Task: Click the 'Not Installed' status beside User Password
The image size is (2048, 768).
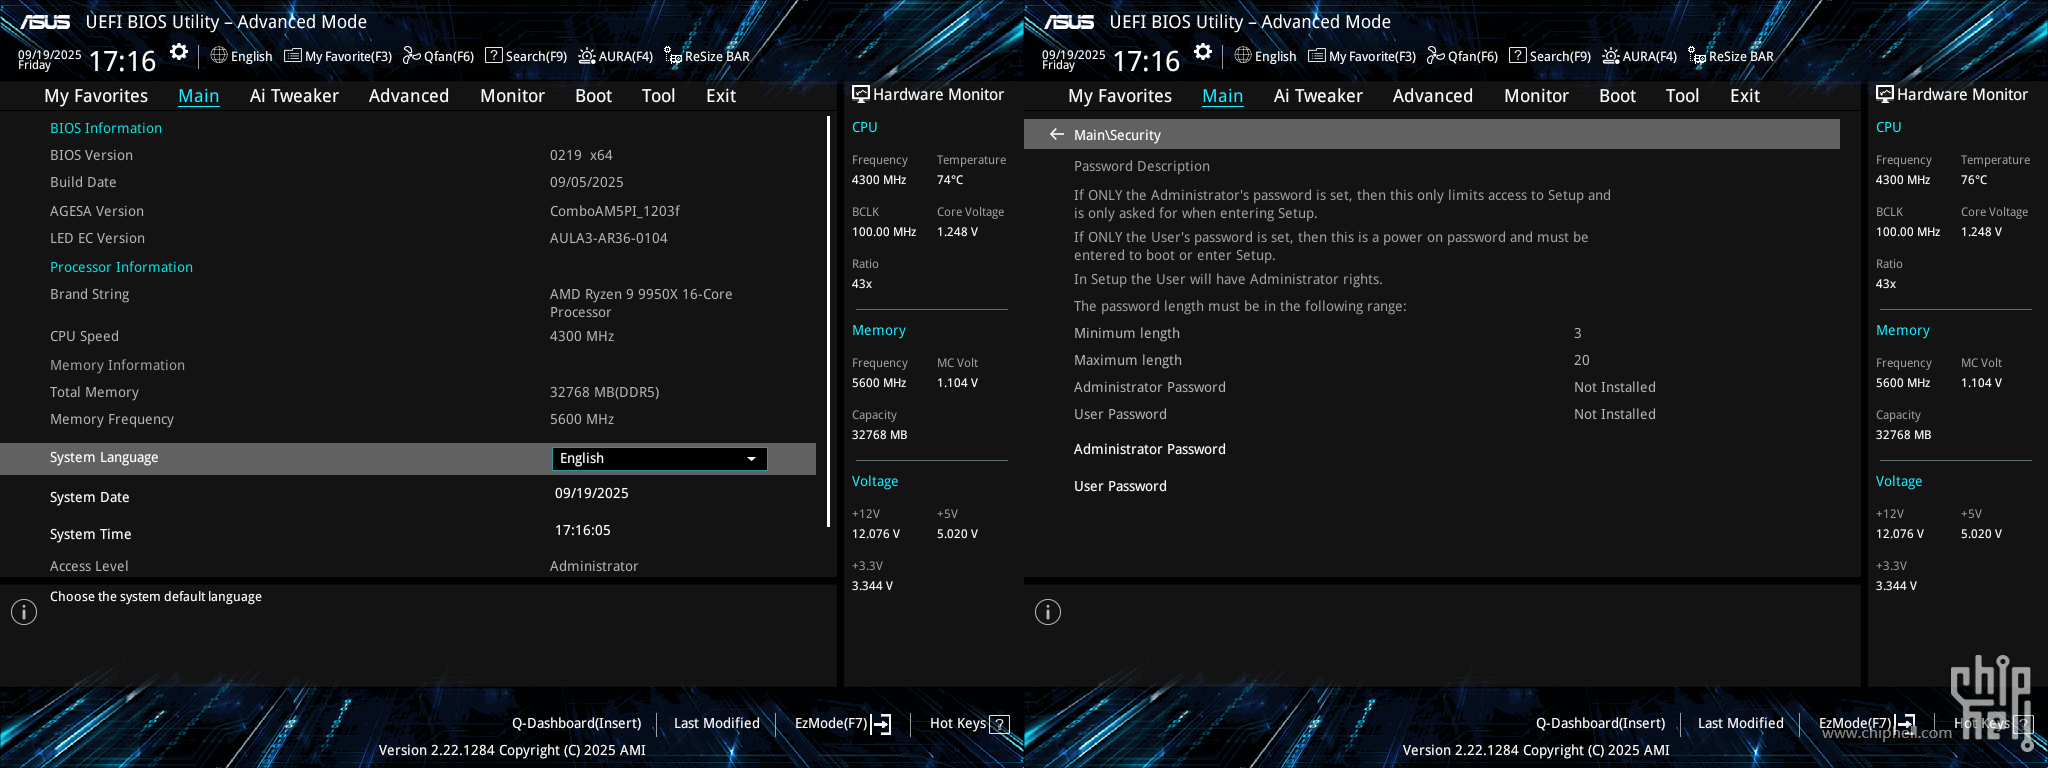Action: pos(1615,414)
